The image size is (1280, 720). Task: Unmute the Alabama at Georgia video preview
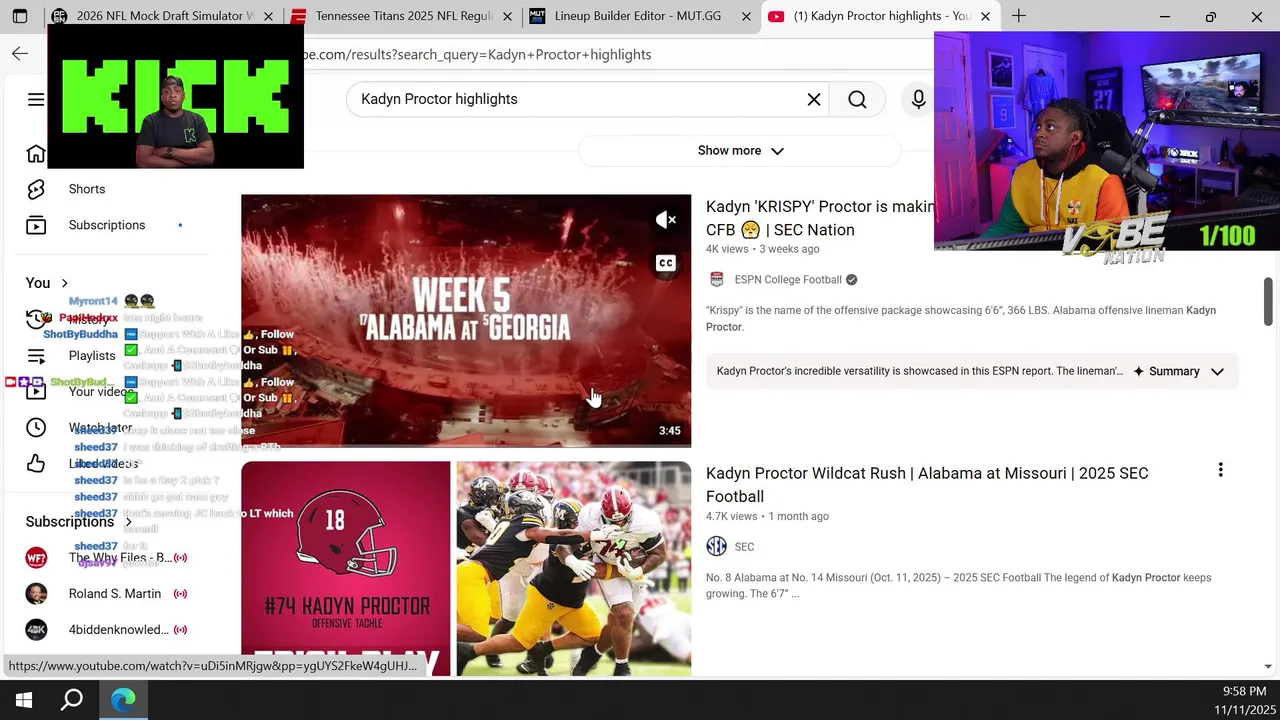pos(666,220)
